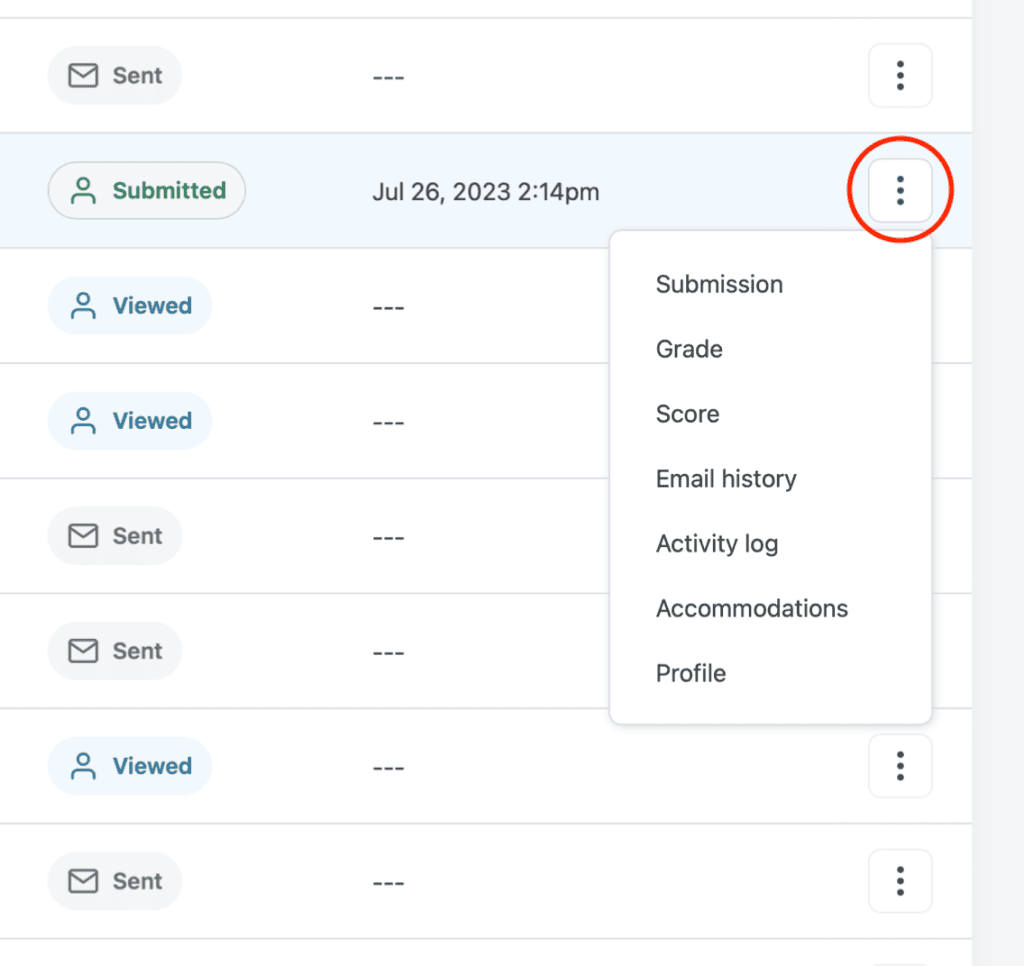
Task: Open the three-dot menu on the lower Viewed row
Action: 900,765
